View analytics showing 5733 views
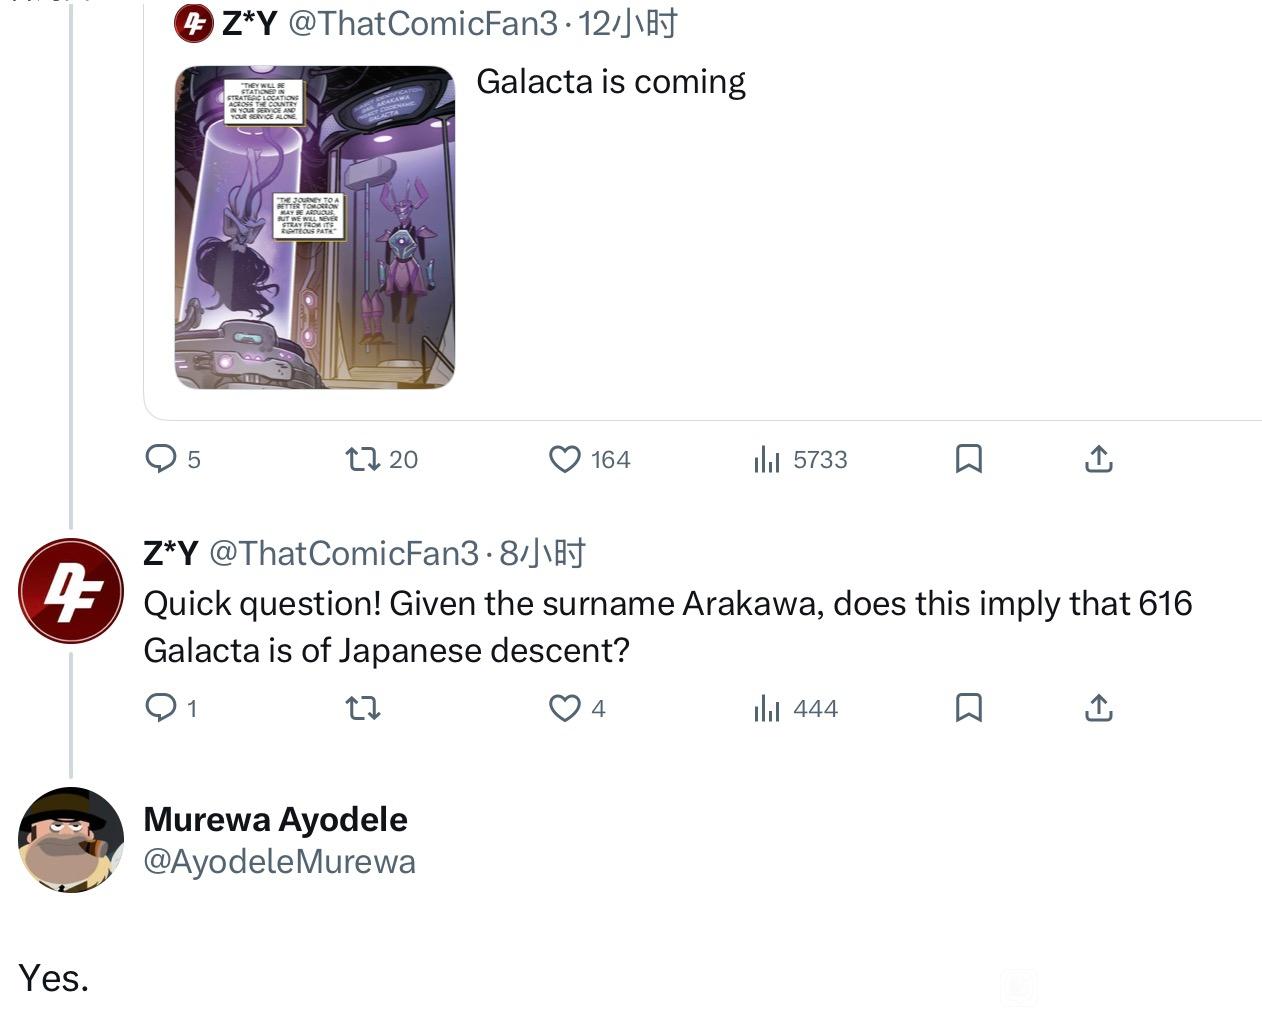Screen dimensions: 1262x1022 point(767,459)
